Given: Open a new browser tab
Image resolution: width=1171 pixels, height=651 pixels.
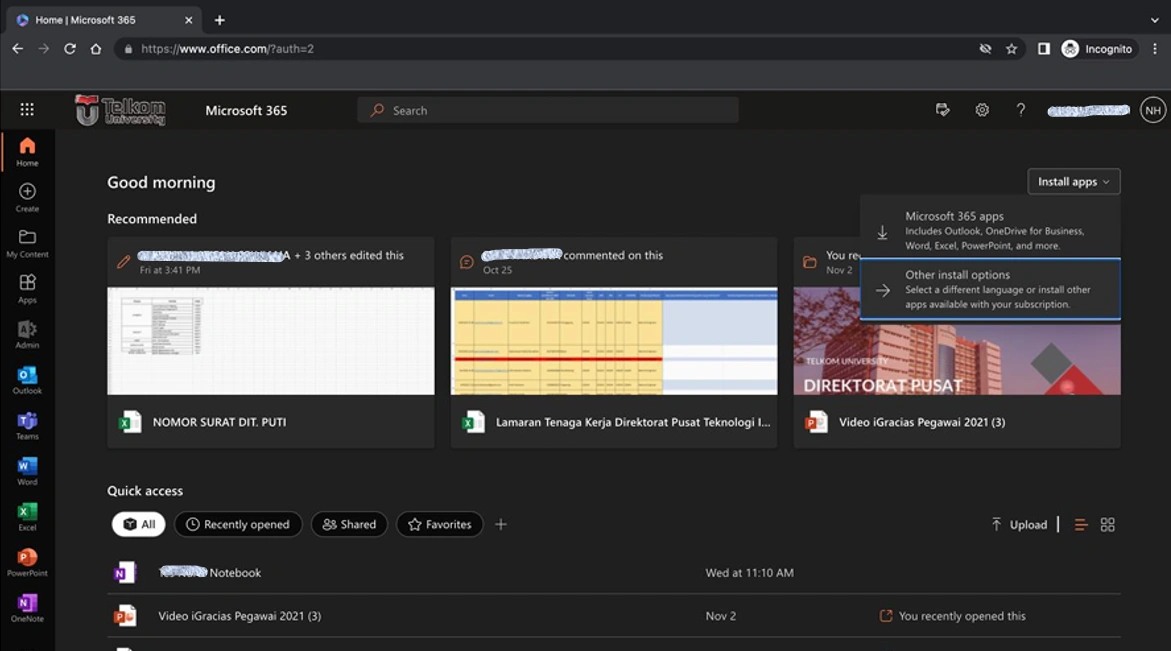Looking at the screenshot, I should (220, 20).
